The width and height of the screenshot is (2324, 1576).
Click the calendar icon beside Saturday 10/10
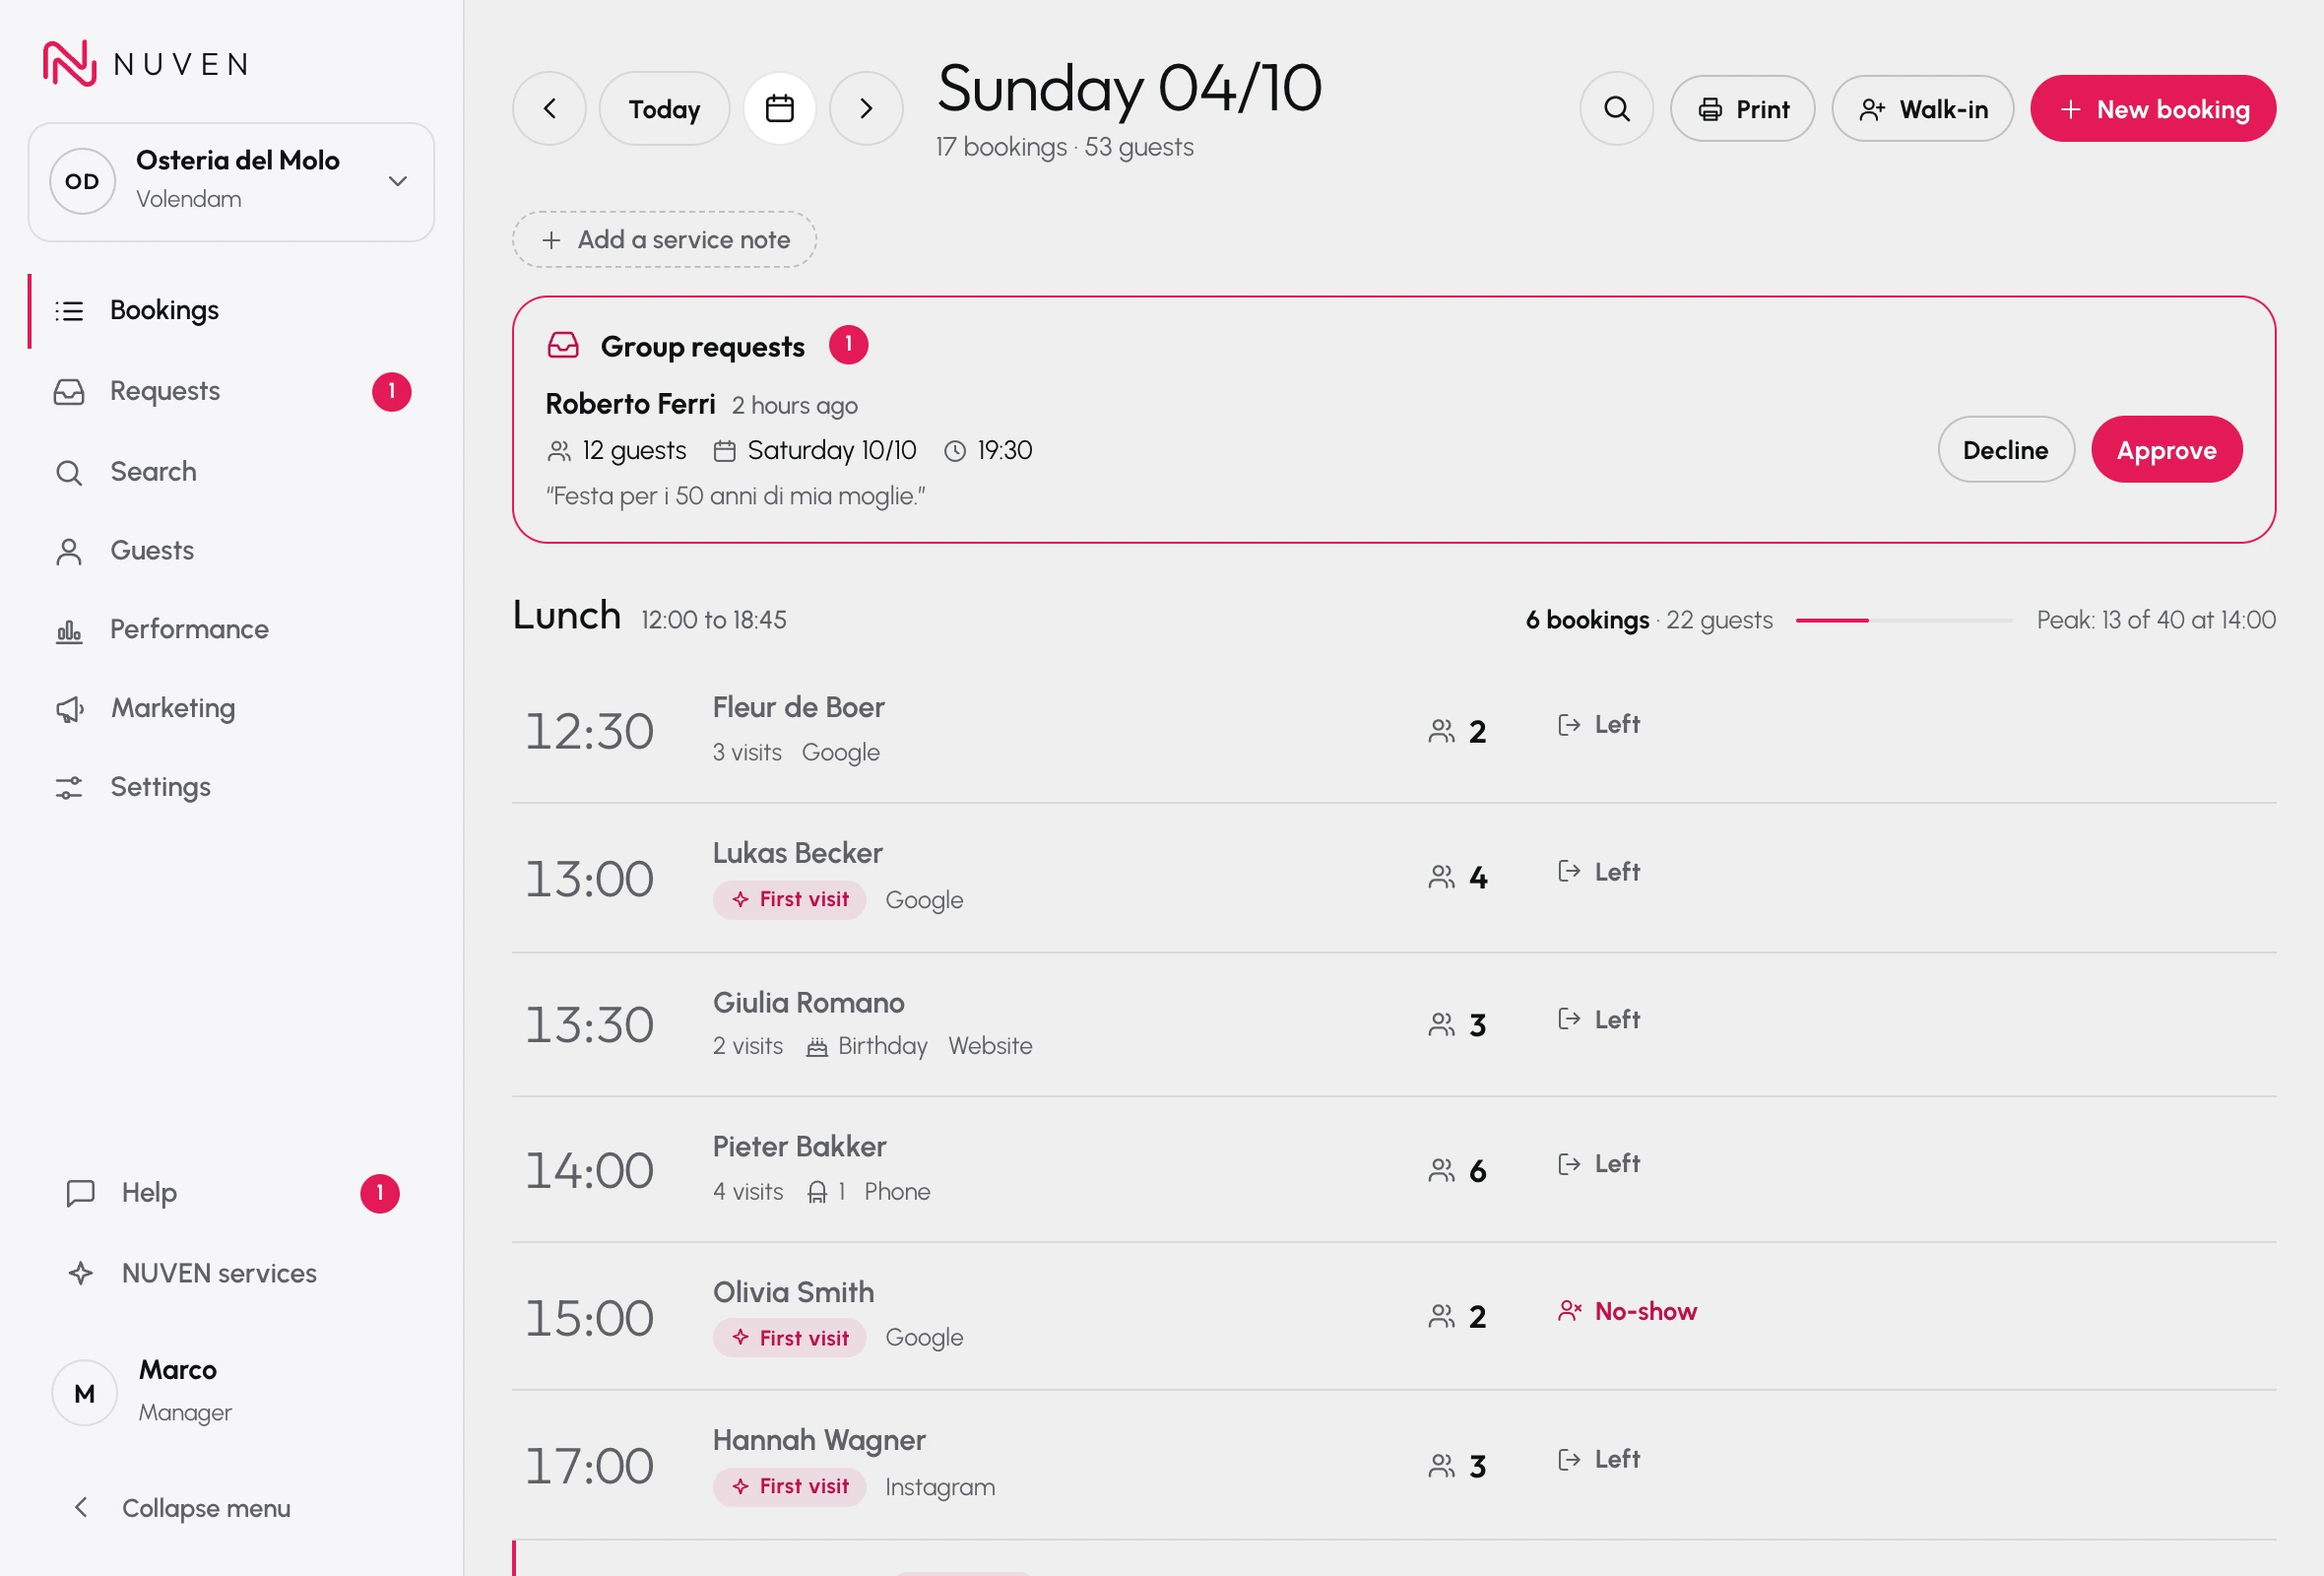724,451
